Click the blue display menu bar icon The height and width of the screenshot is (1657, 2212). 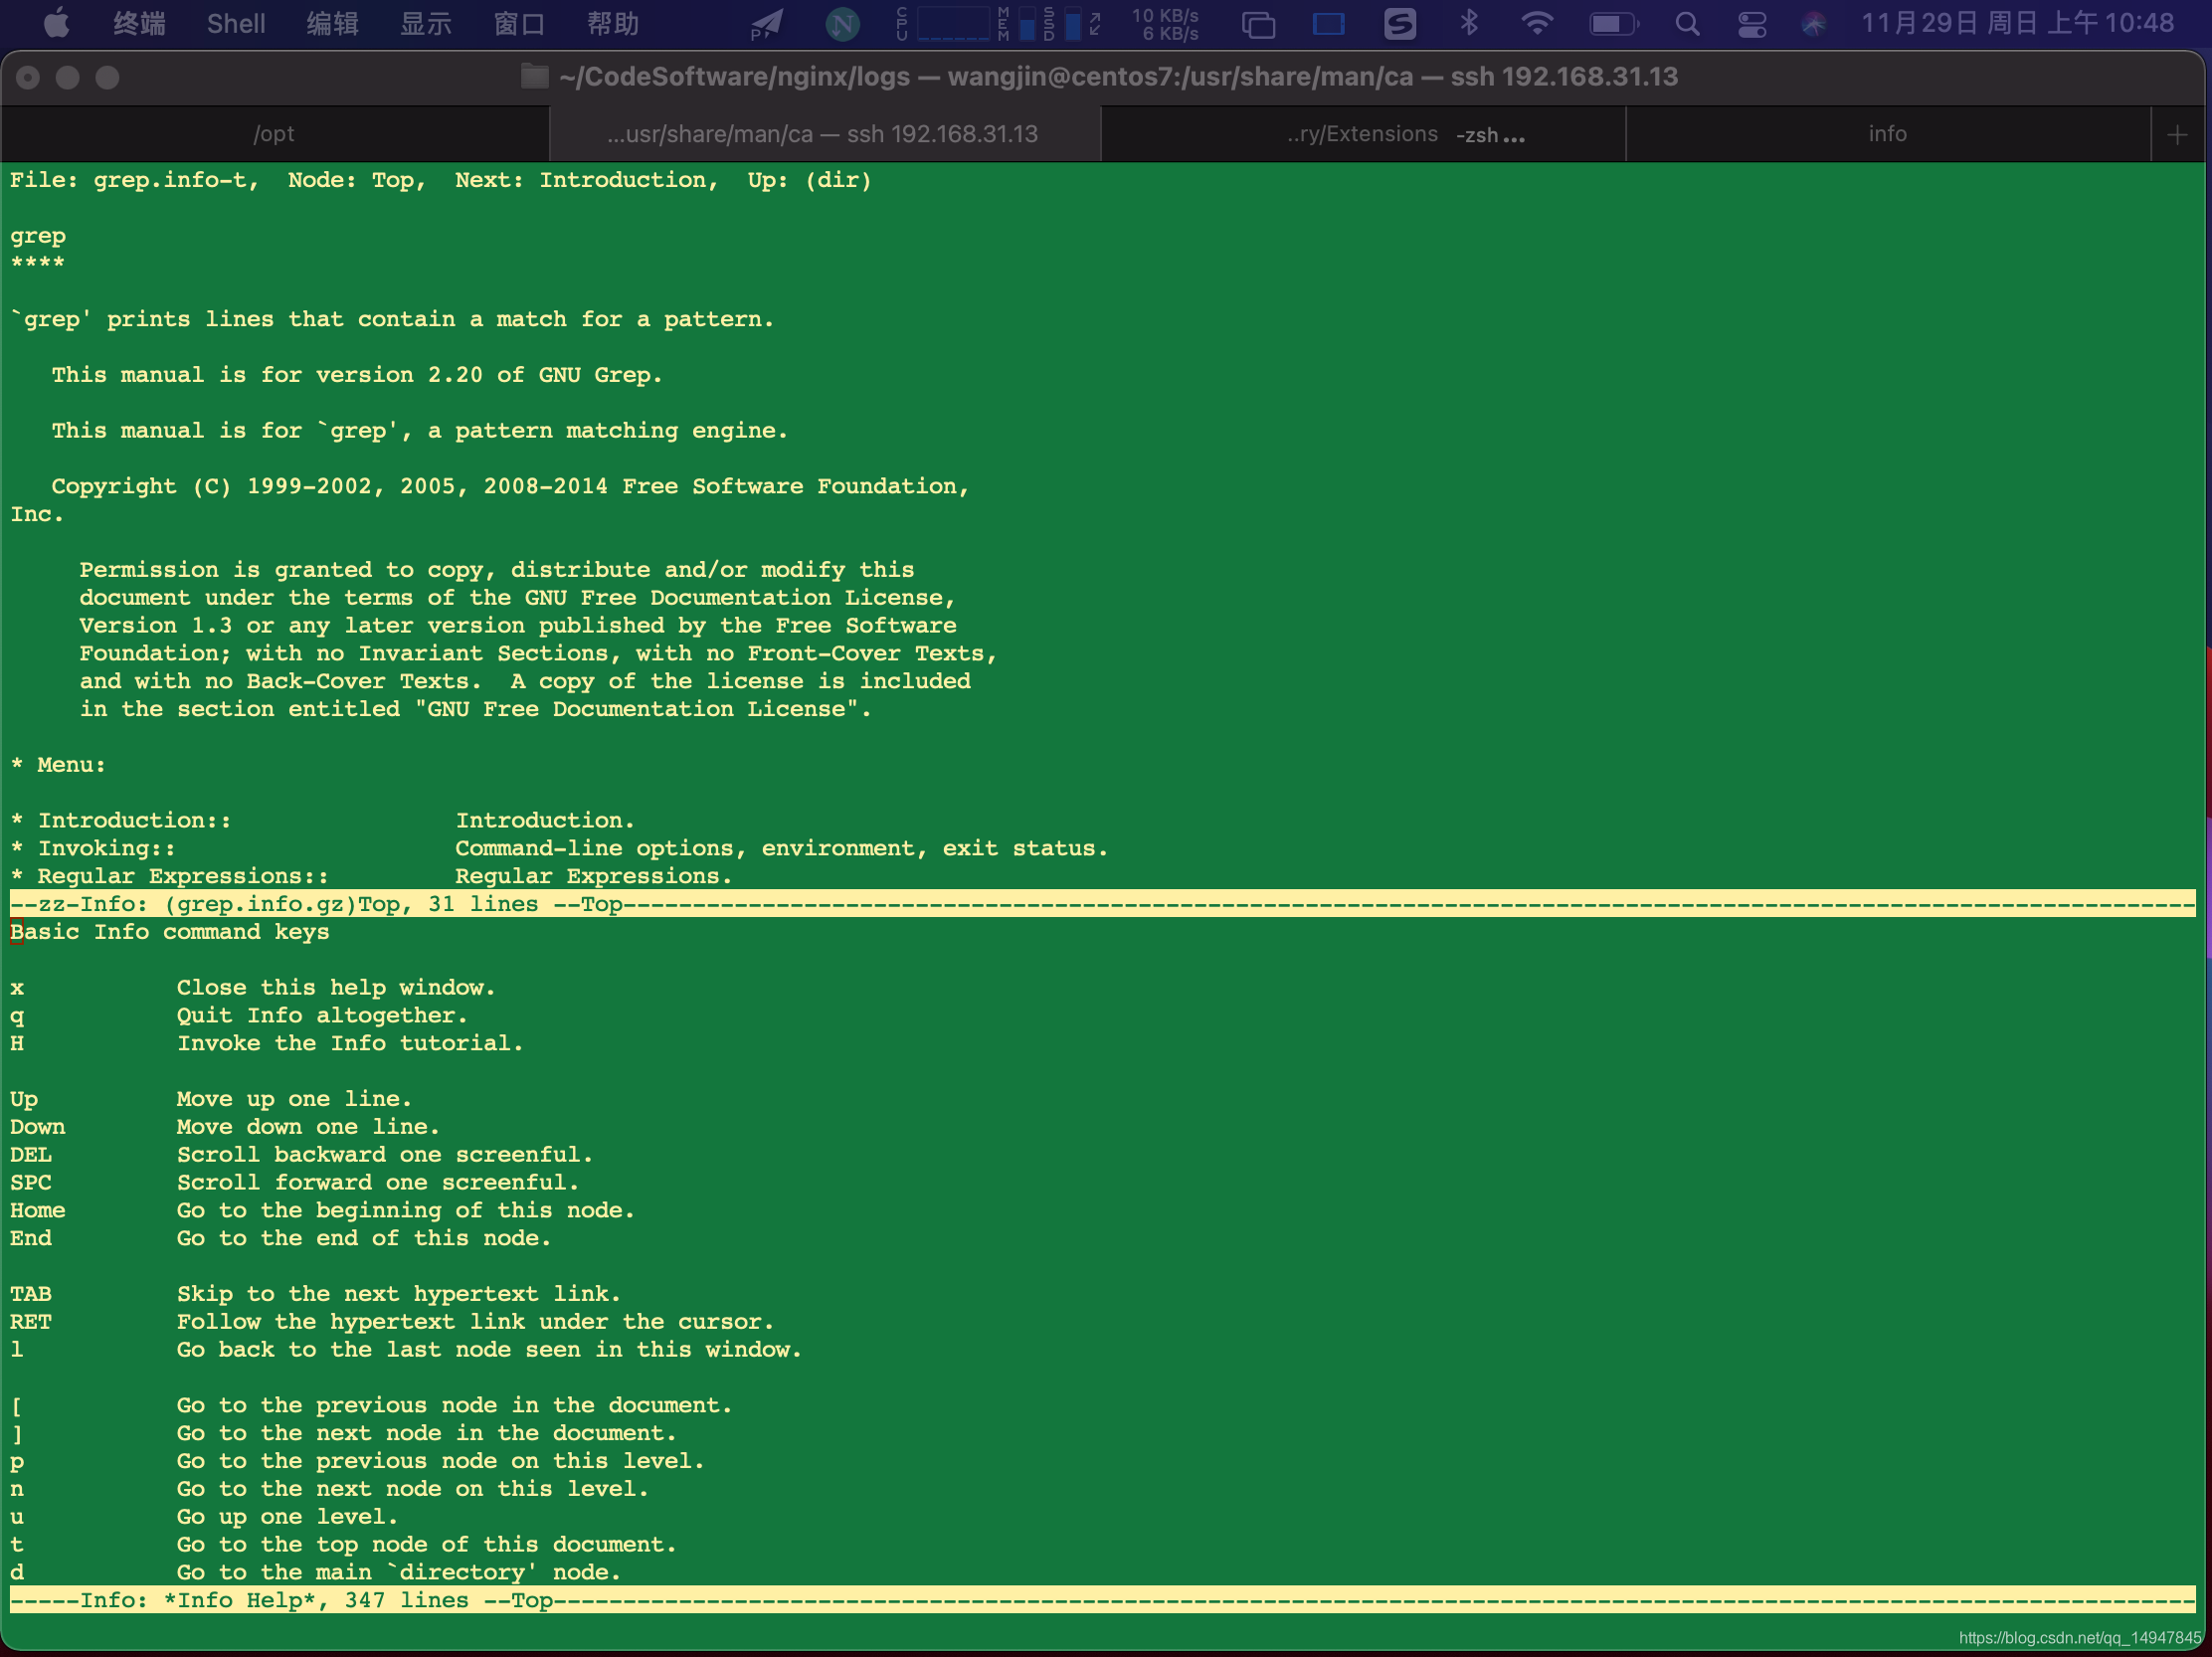tap(1328, 24)
